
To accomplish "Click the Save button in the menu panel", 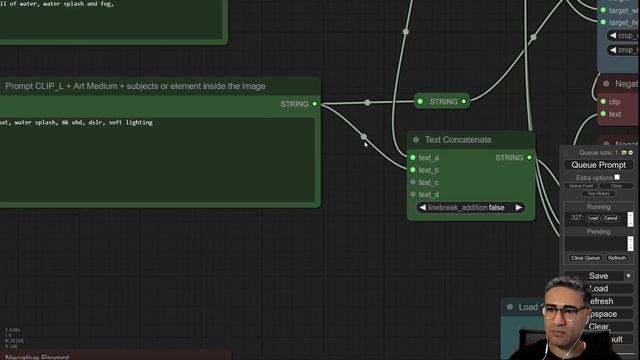I will click(595, 276).
